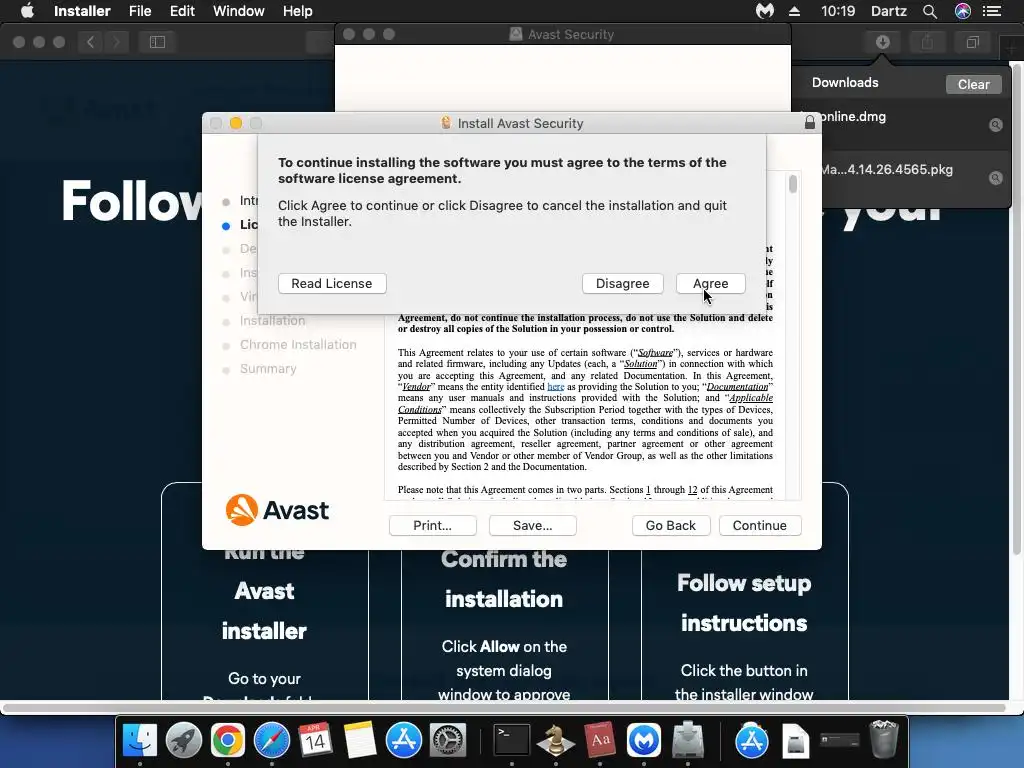Toggle the Safari sidebar button

(x=157, y=42)
